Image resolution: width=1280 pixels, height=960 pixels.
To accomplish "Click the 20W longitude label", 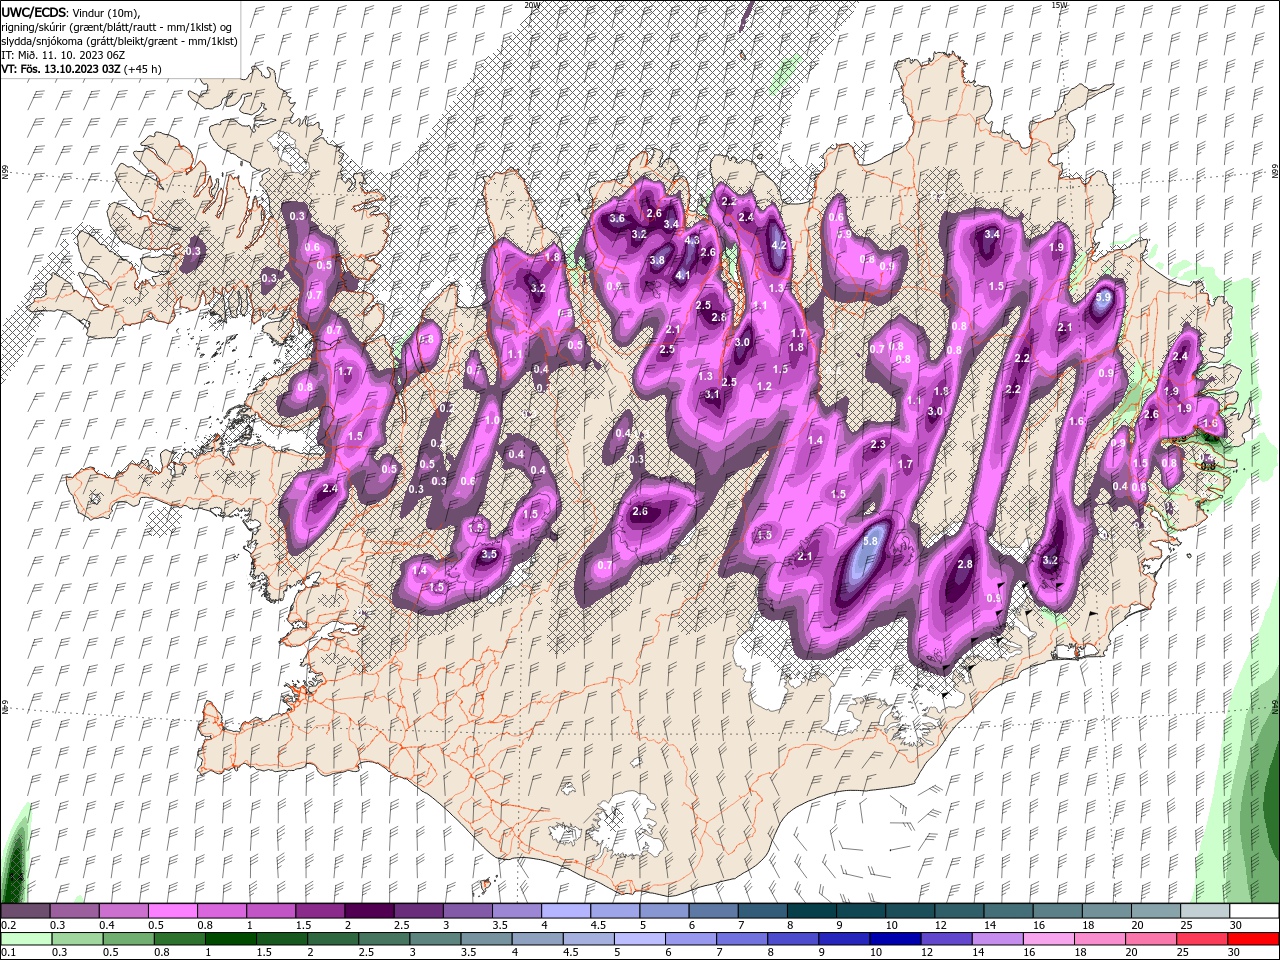I will tap(532, 5).
